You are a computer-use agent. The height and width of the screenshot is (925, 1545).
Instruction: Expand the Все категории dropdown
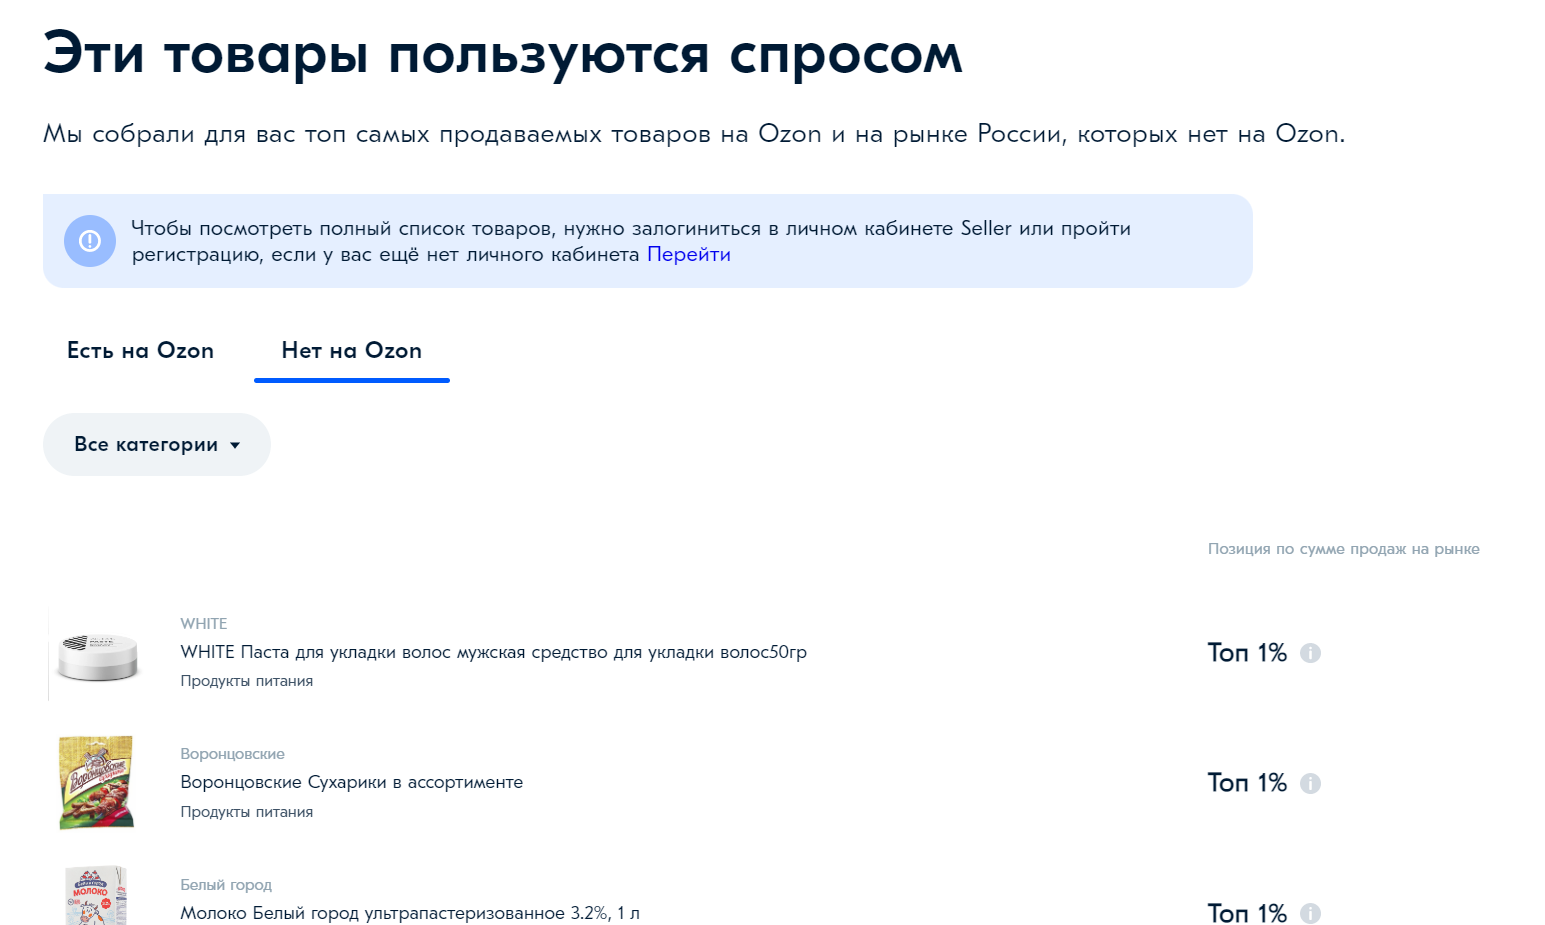[157, 444]
